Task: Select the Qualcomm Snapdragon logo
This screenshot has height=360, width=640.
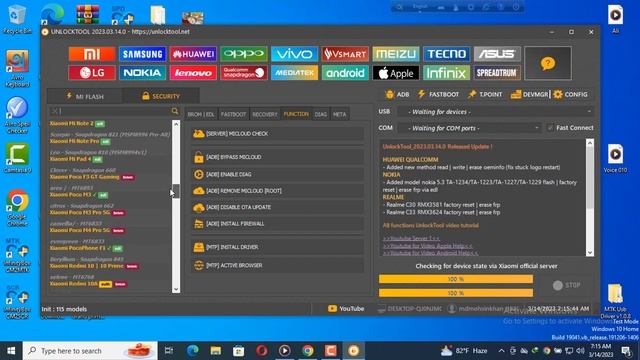Action: pos(244,73)
